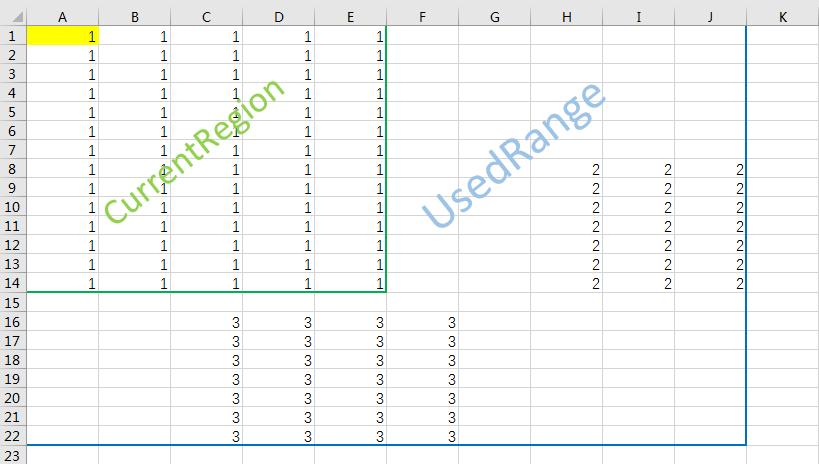Image resolution: width=819 pixels, height=464 pixels.
Task: Select yellow highlighted cell A1
Action: click(63, 36)
